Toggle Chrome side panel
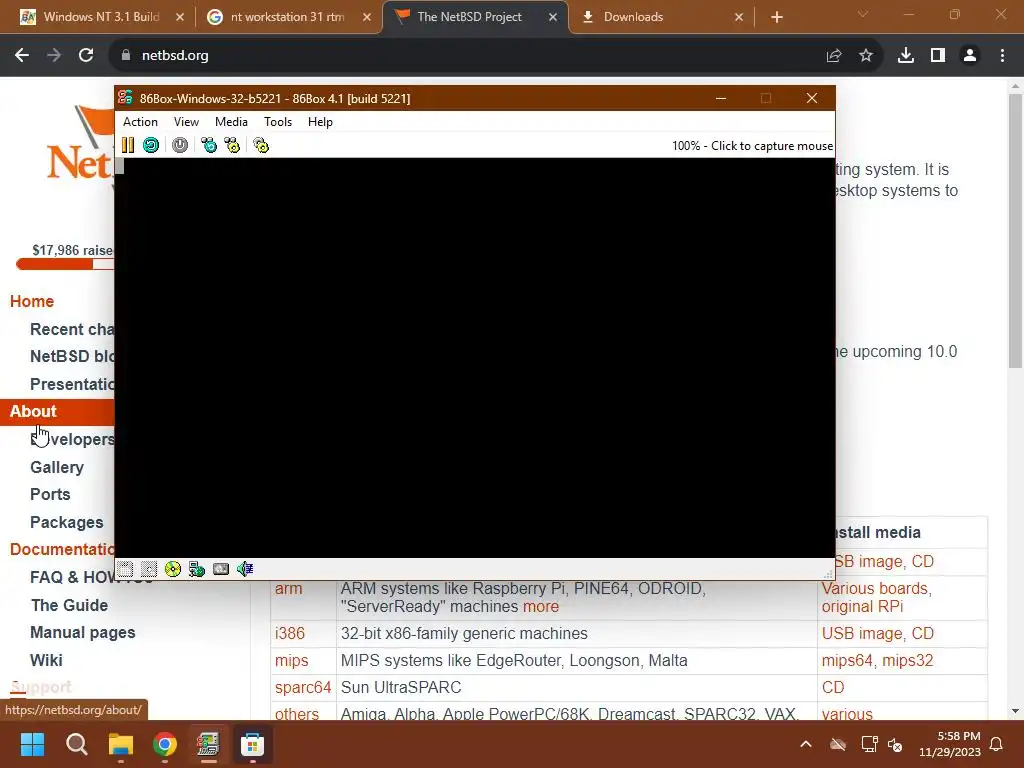The width and height of the screenshot is (1024, 768). pyautogui.click(x=938, y=56)
